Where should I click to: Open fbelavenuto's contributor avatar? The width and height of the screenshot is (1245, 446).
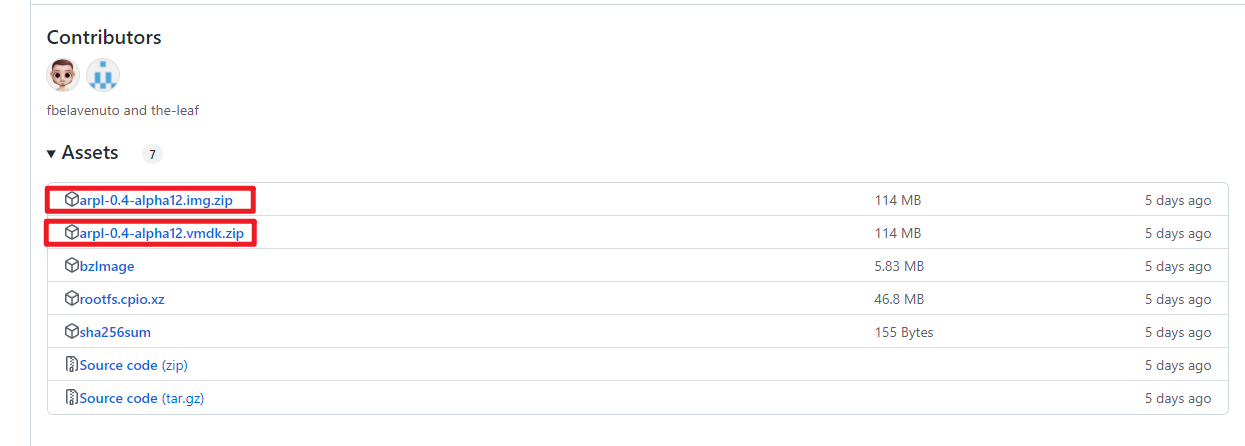tap(63, 75)
